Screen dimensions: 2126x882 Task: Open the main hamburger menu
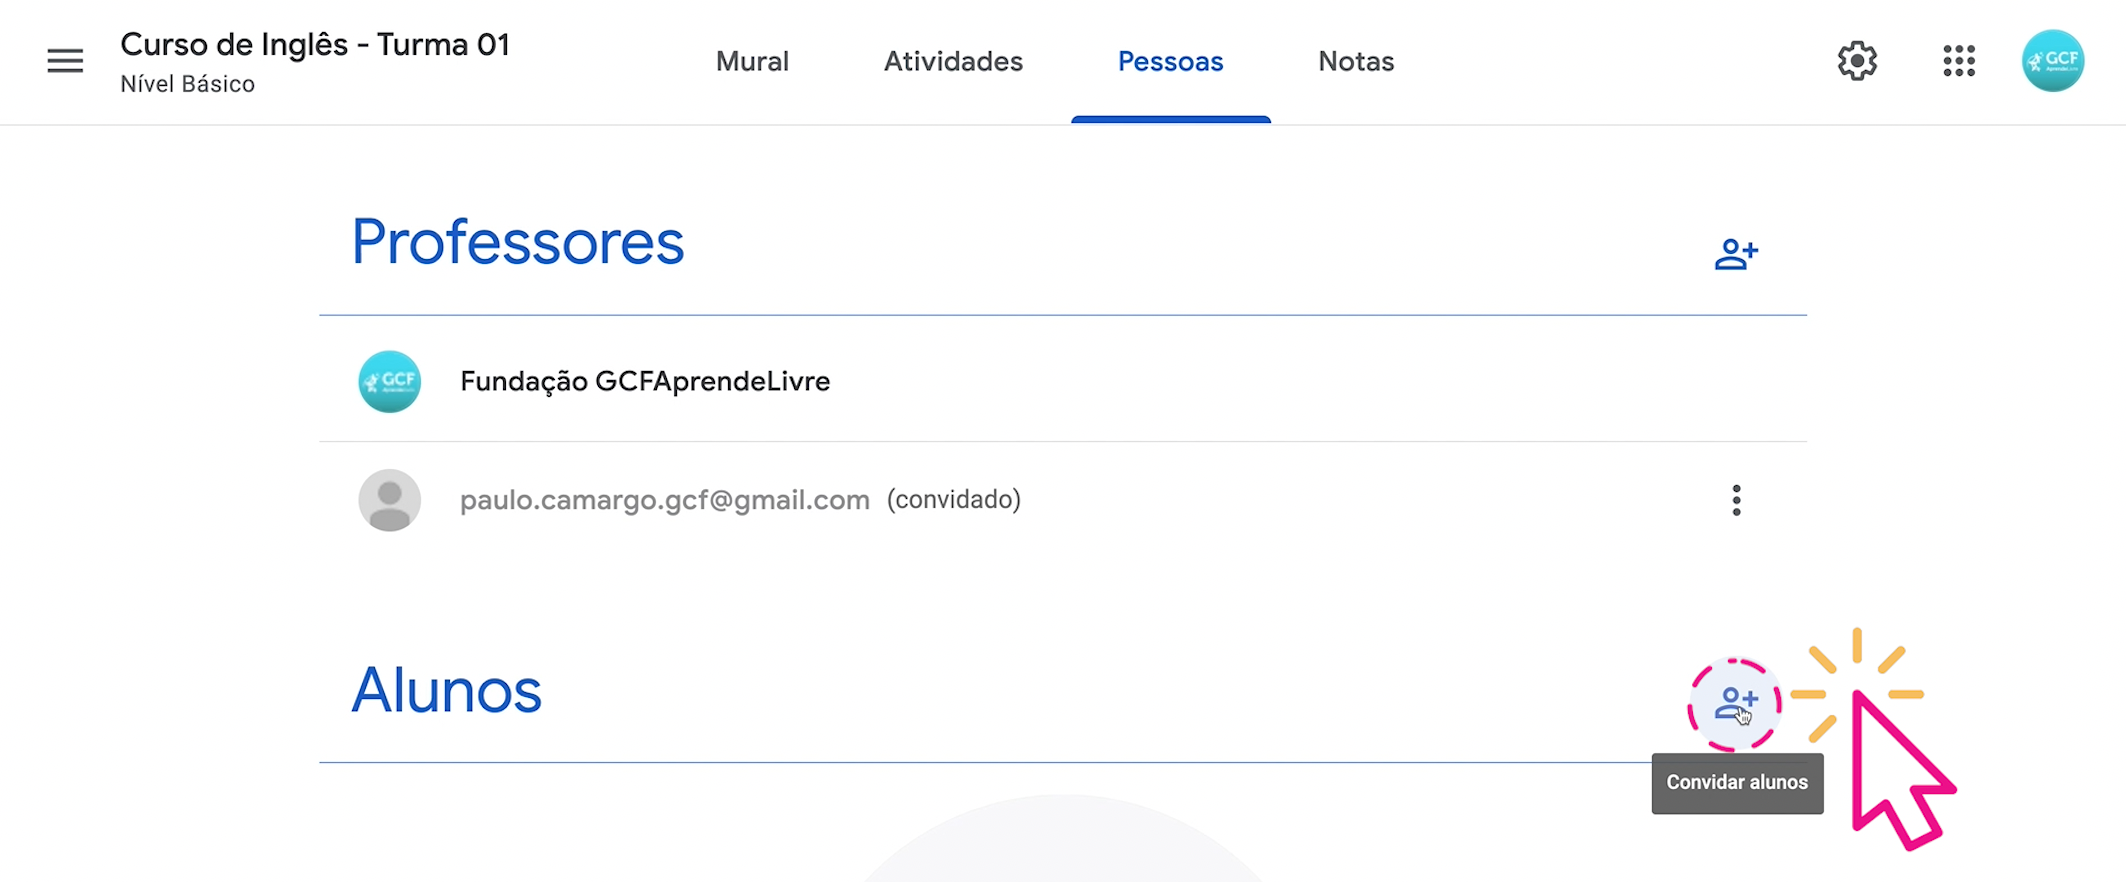point(65,61)
